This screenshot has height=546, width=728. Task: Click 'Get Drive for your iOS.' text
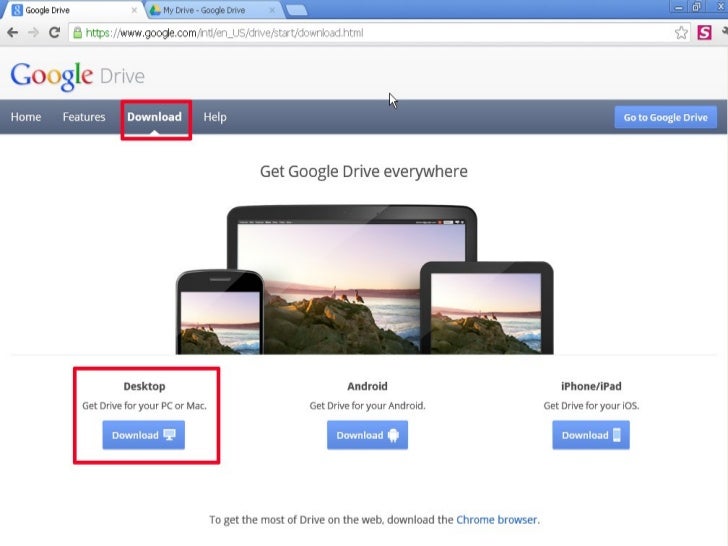(591, 406)
